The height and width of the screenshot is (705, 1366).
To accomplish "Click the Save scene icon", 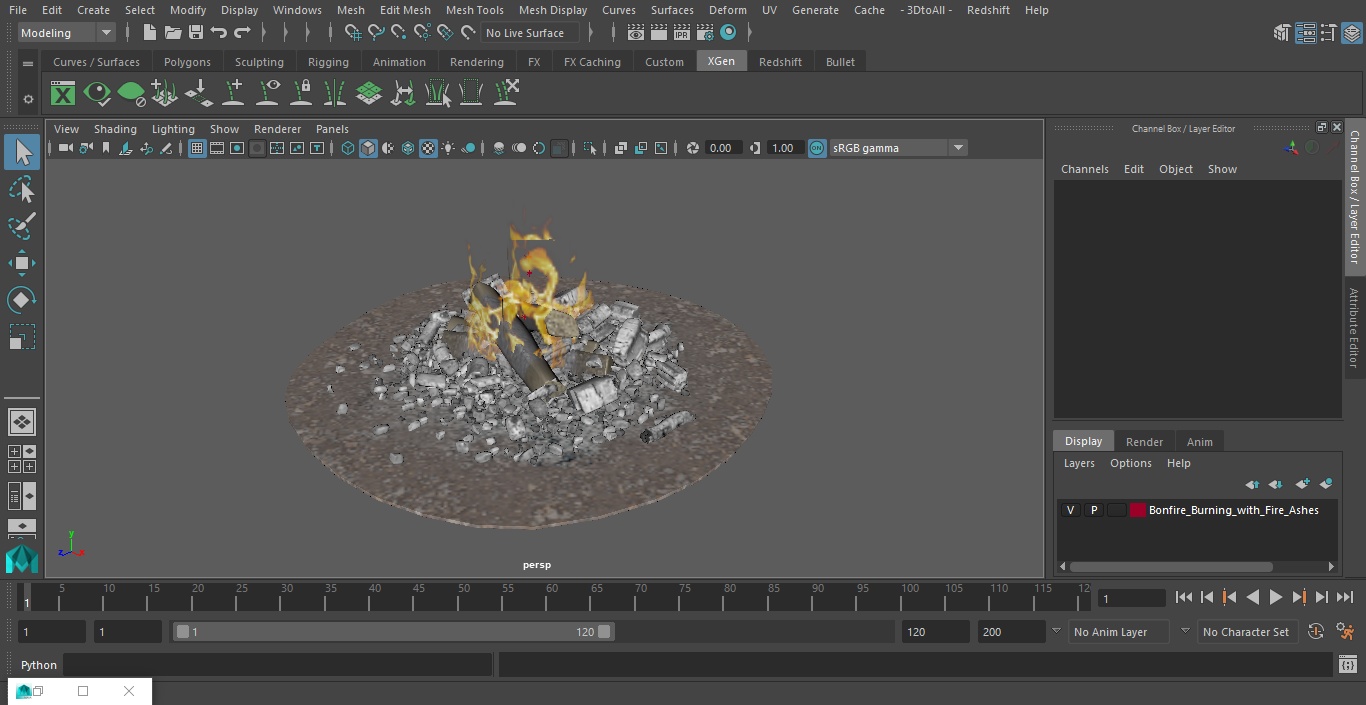I will pos(196,33).
